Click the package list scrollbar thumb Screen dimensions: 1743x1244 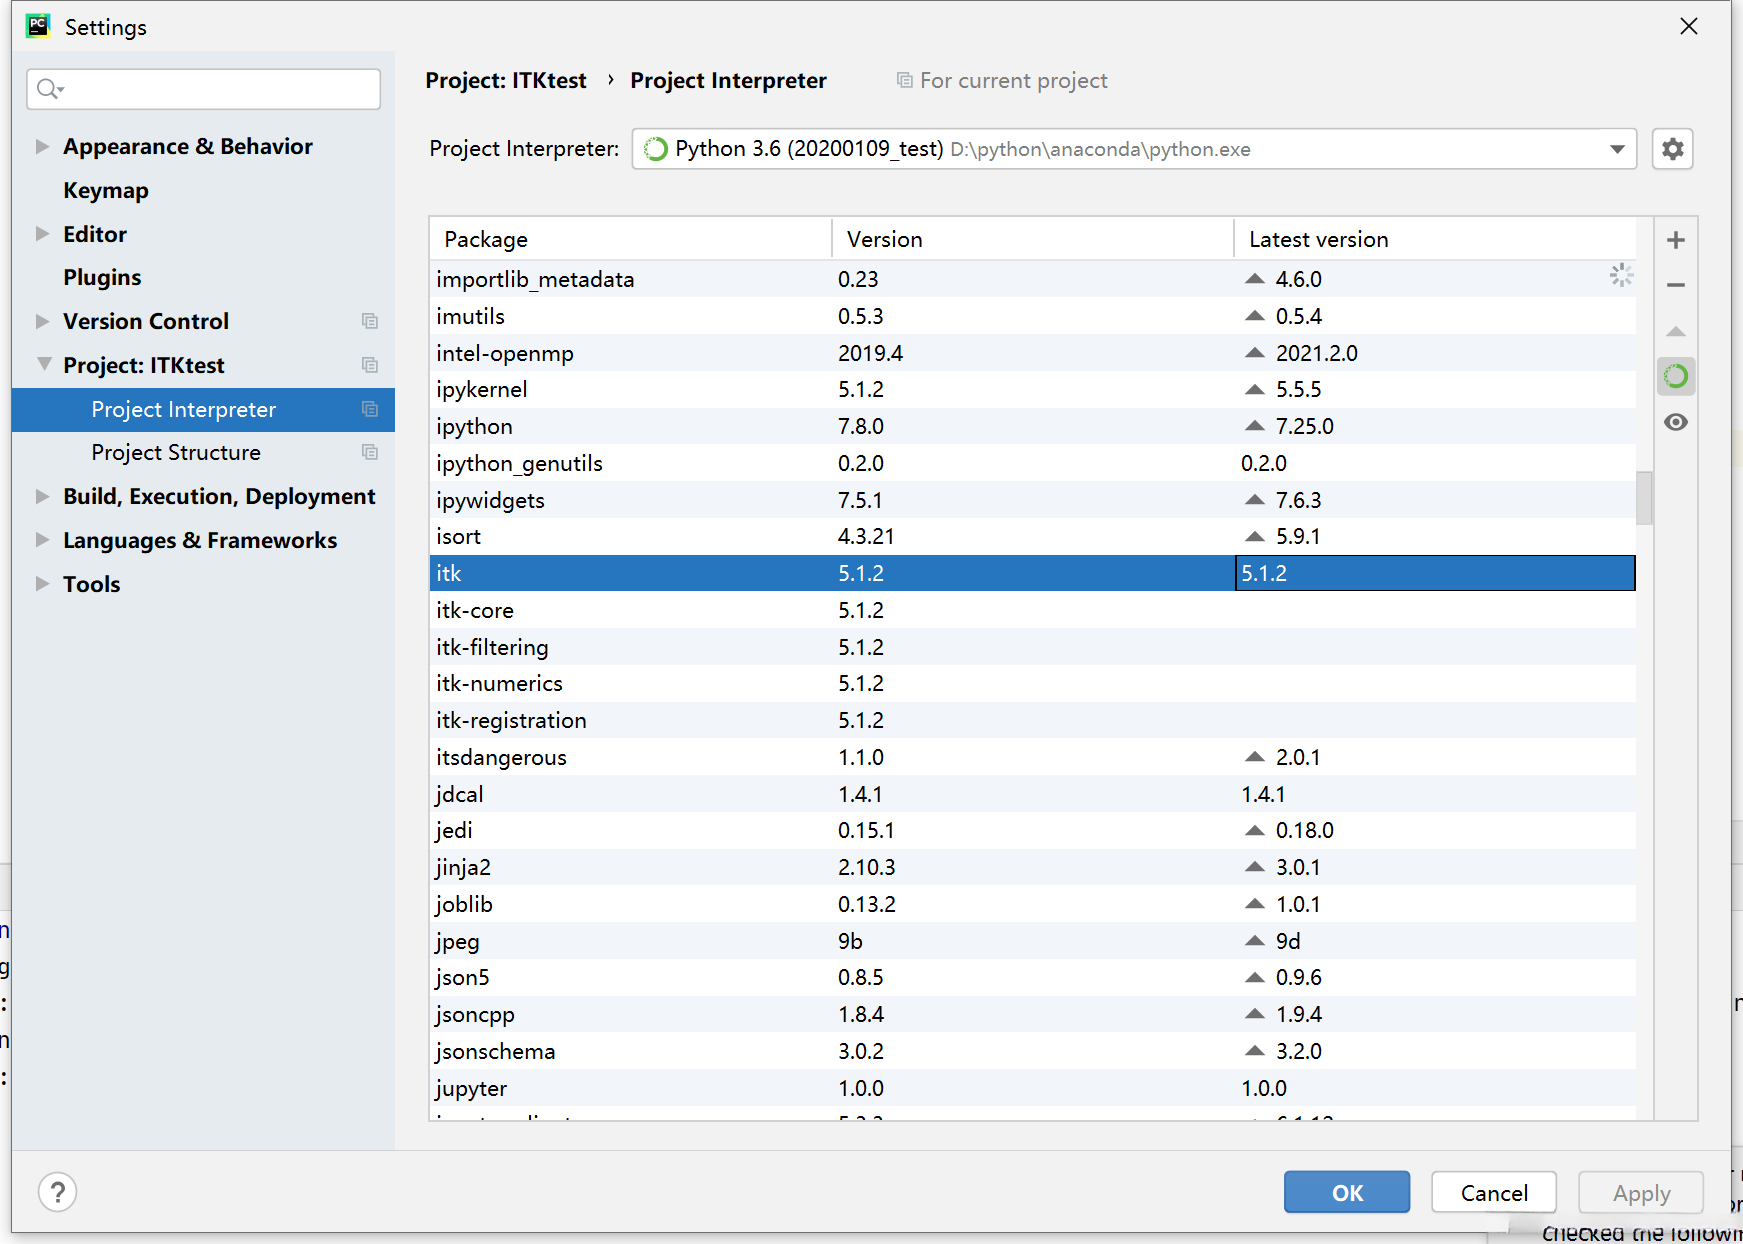pyautogui.click(x=1643, y=497)
